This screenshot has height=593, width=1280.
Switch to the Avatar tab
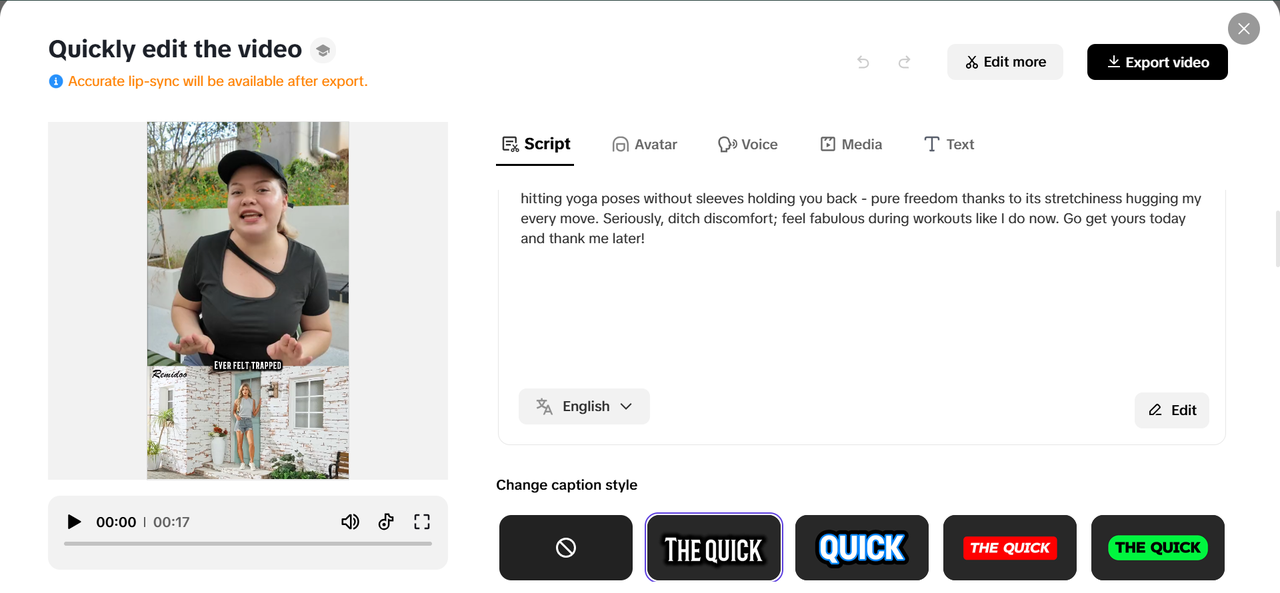click(645, 144)
